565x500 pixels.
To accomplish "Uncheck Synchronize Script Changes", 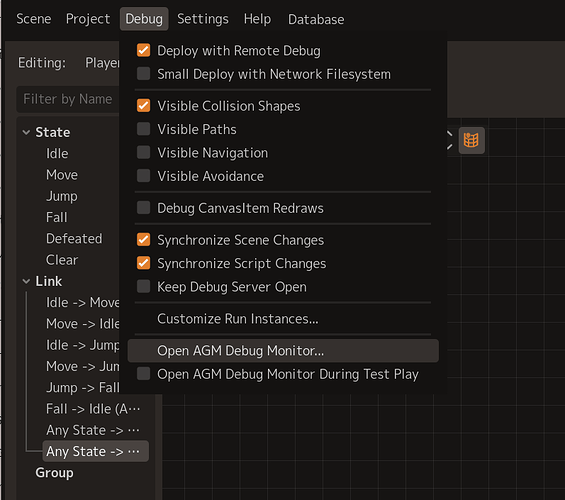I will [x=143, y=263].
